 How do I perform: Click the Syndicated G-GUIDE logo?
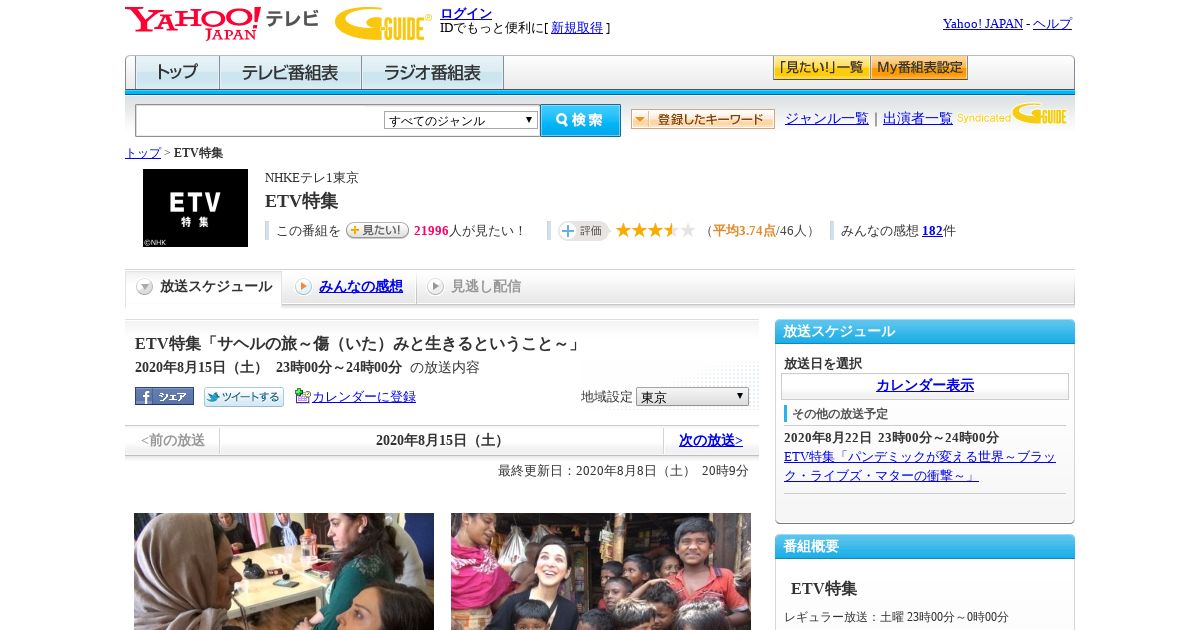click(x=1012, y=114)
